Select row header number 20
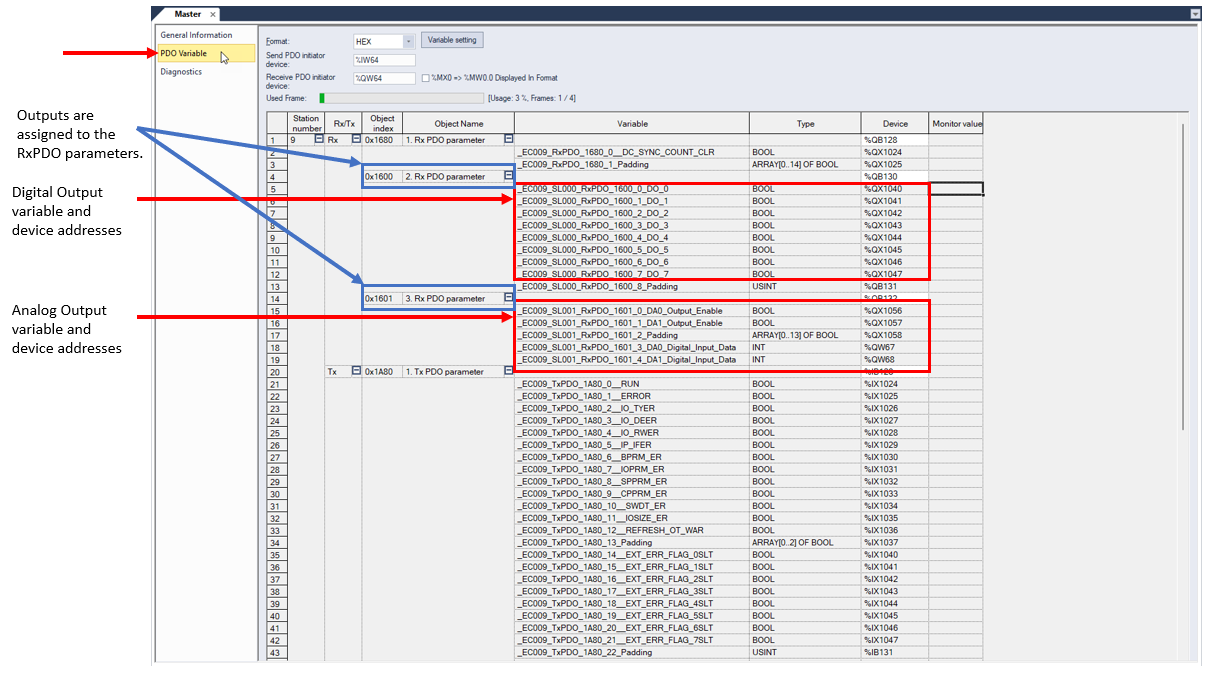The image size is (1210, 673). click(276, 372)
